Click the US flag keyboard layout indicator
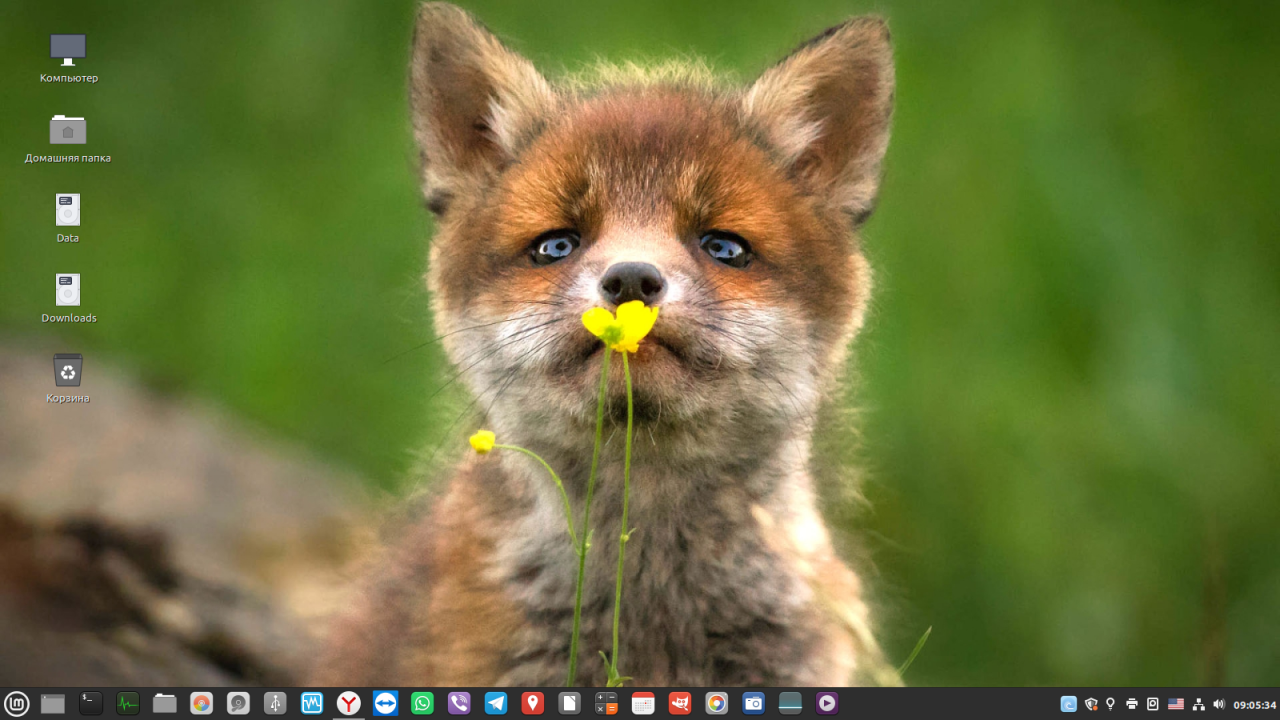The width and height of the screenshot is (1280, 720). [1176, 704]
